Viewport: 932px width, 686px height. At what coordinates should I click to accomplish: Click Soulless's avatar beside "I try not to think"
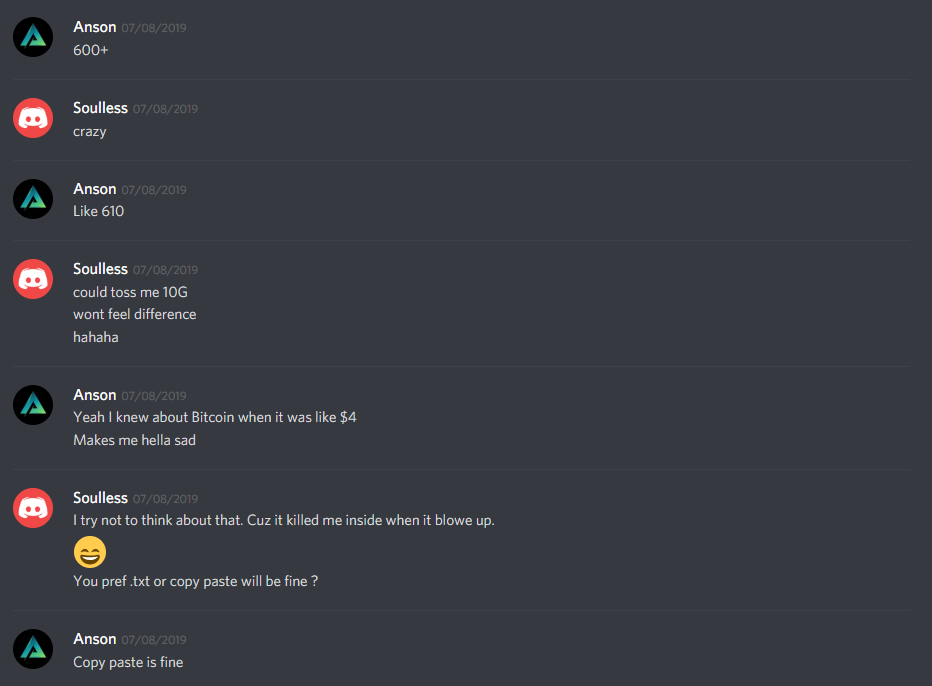[x=33, y=508]
